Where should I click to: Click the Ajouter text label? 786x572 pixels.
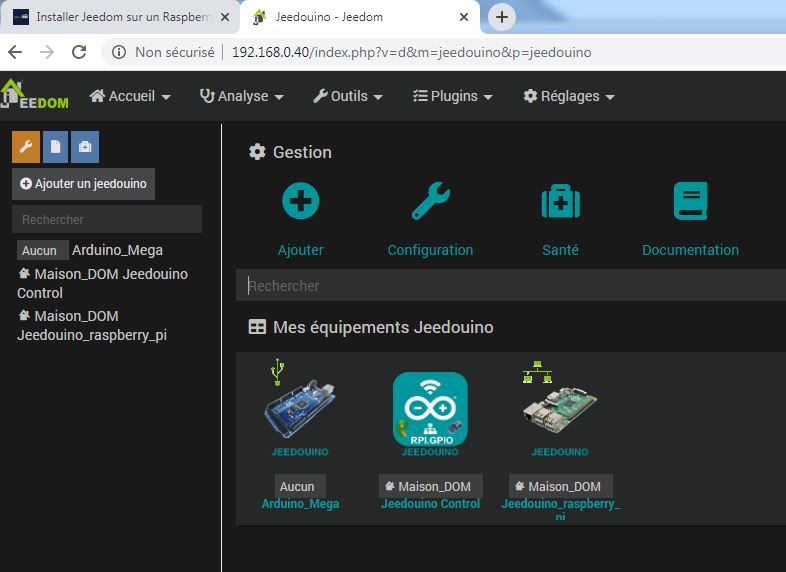pyautogui.click(x=301, y=250)
